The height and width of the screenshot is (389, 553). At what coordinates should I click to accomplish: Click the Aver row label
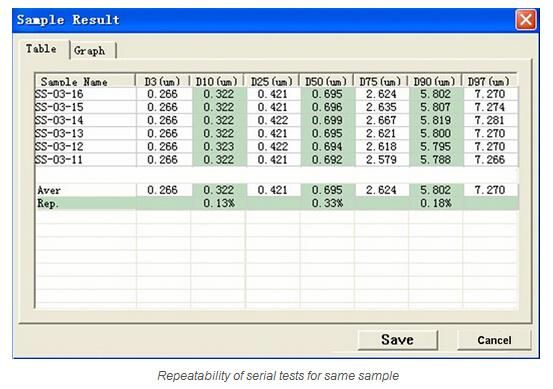coord(49,190)
